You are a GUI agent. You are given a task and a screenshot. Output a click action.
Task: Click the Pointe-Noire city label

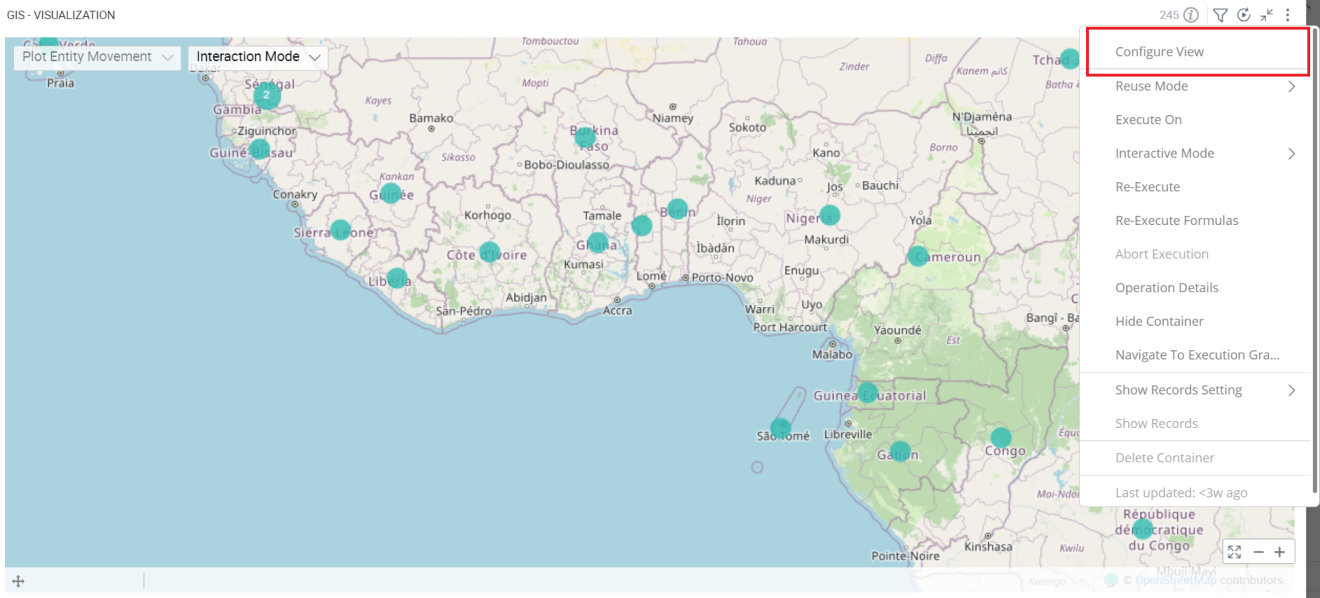coord(906,556)
